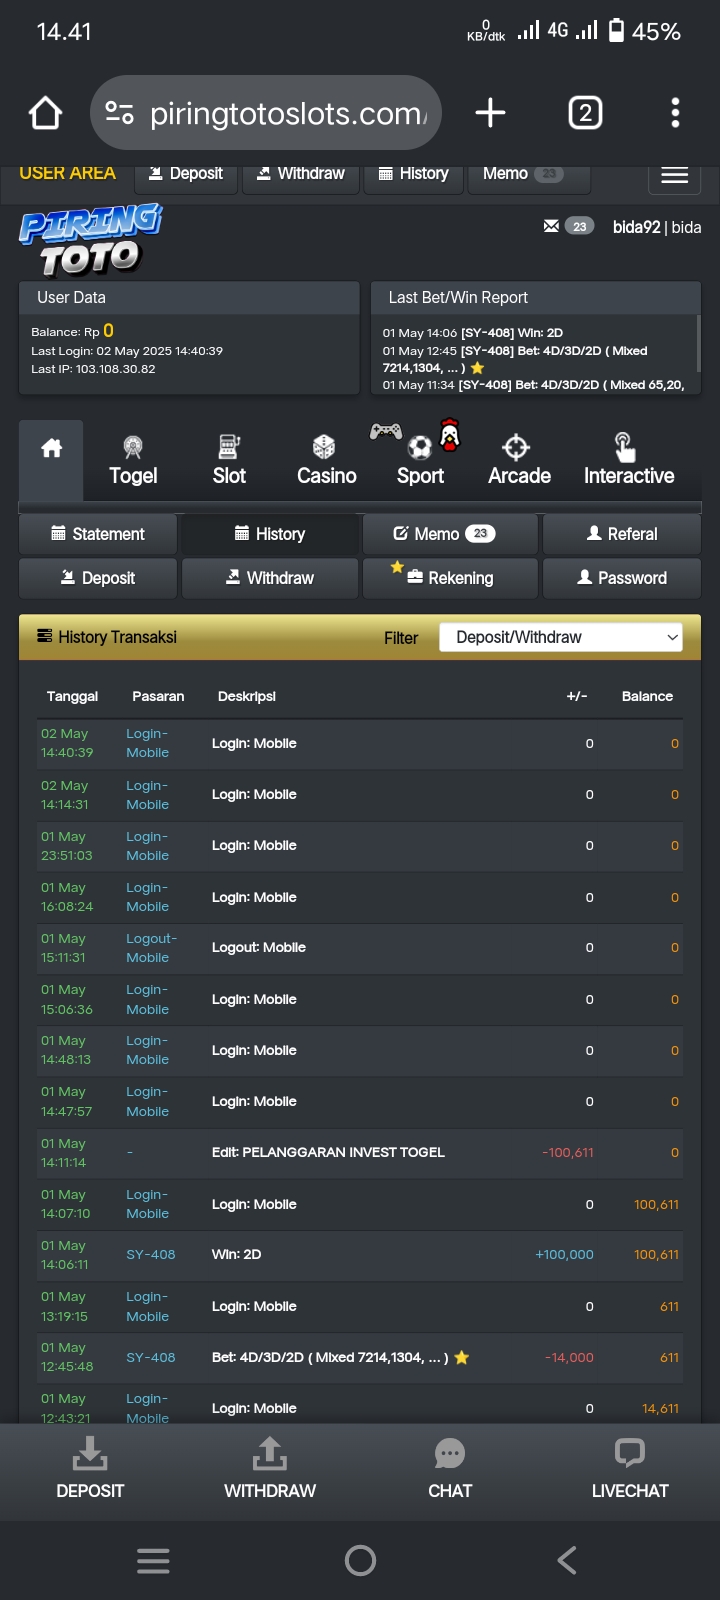Open the Sport games category

[420, 460]
